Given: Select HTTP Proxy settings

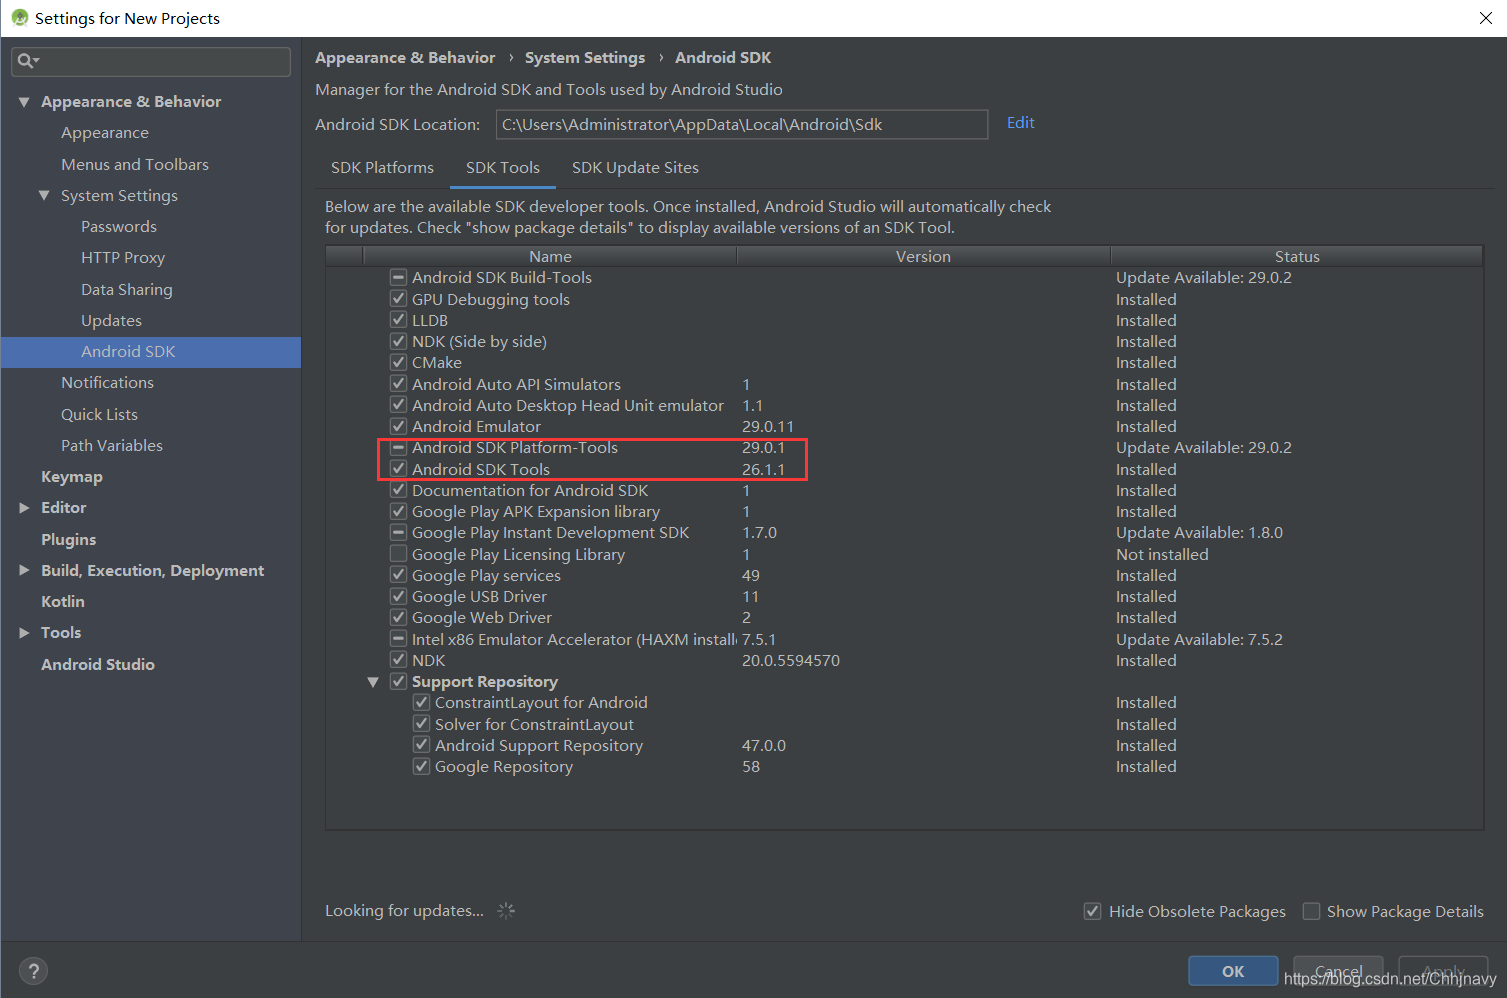Looking at the screenshot, I should click(x=123, y=258).
